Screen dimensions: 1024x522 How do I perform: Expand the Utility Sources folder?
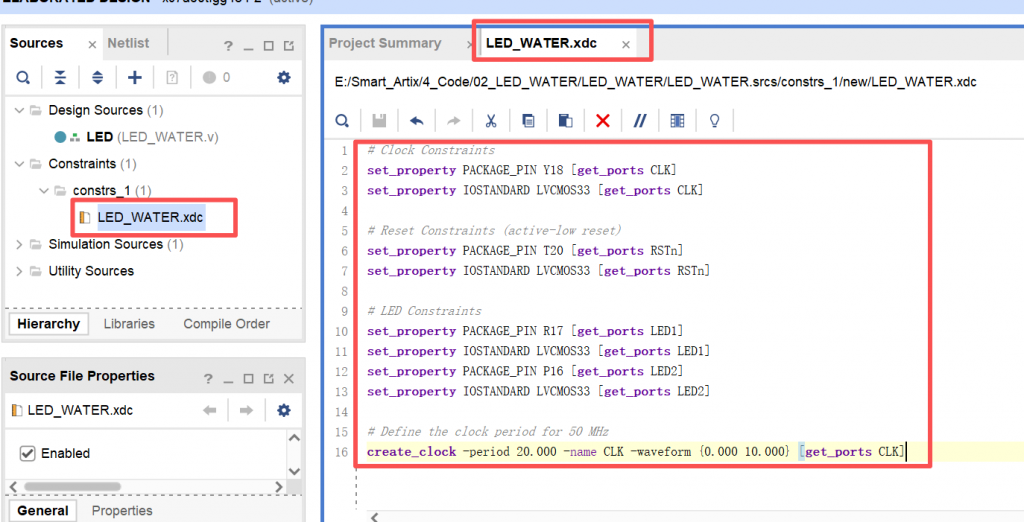(x=19, y=271)
